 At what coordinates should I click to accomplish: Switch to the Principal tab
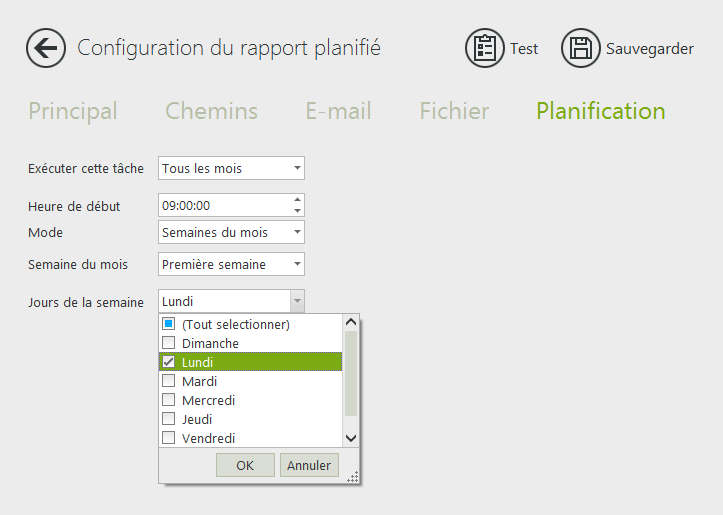coord(73,111)
